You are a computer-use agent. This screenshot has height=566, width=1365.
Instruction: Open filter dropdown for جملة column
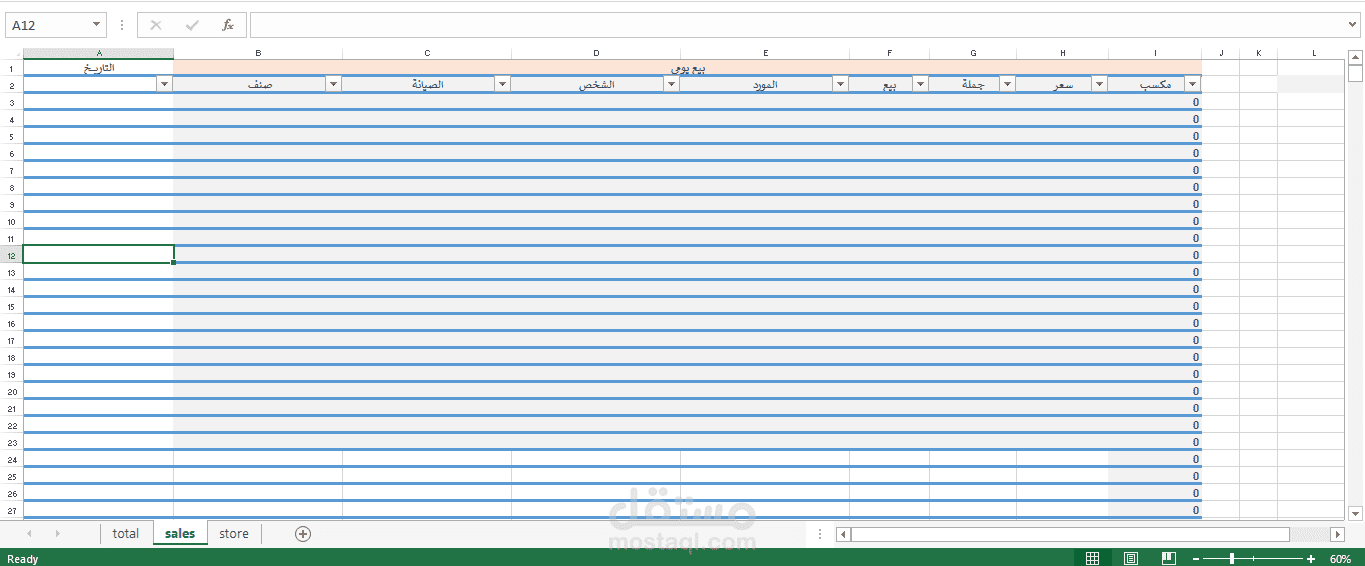(1007, 85)
